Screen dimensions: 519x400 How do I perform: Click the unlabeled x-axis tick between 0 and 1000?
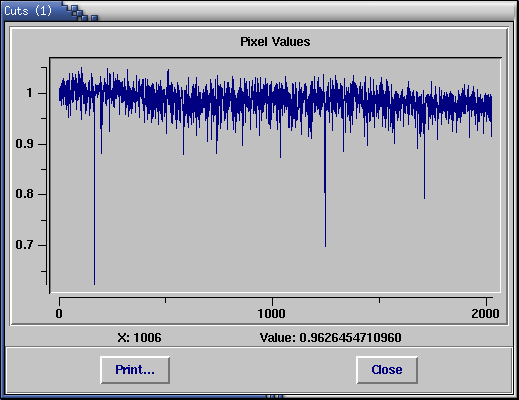click(x=165, y=300)
